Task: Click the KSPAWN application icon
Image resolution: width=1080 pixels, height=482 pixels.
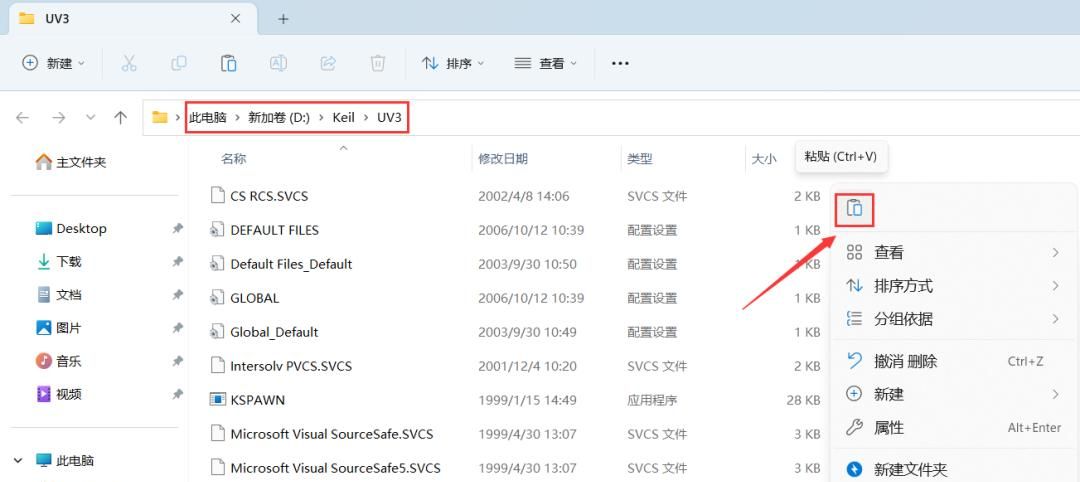Action: tap(218, 399)
